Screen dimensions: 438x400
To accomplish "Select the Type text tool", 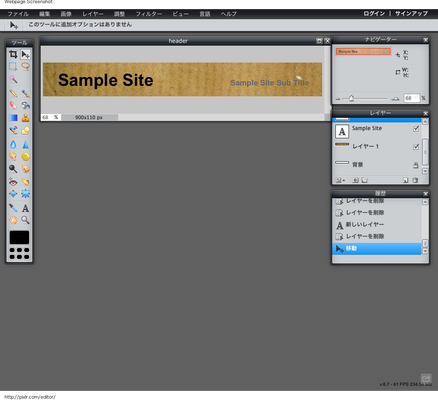I will [25, 208].
